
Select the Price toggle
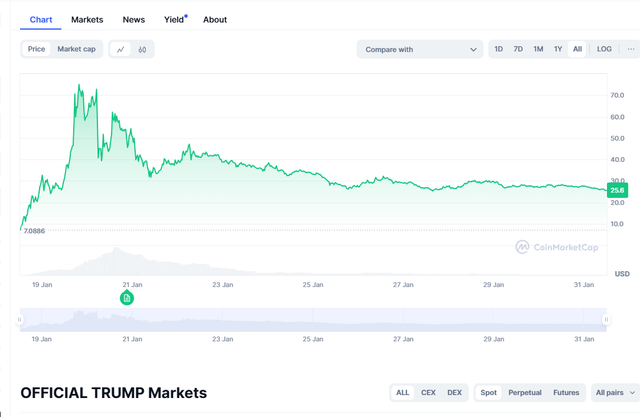(36, 49)
